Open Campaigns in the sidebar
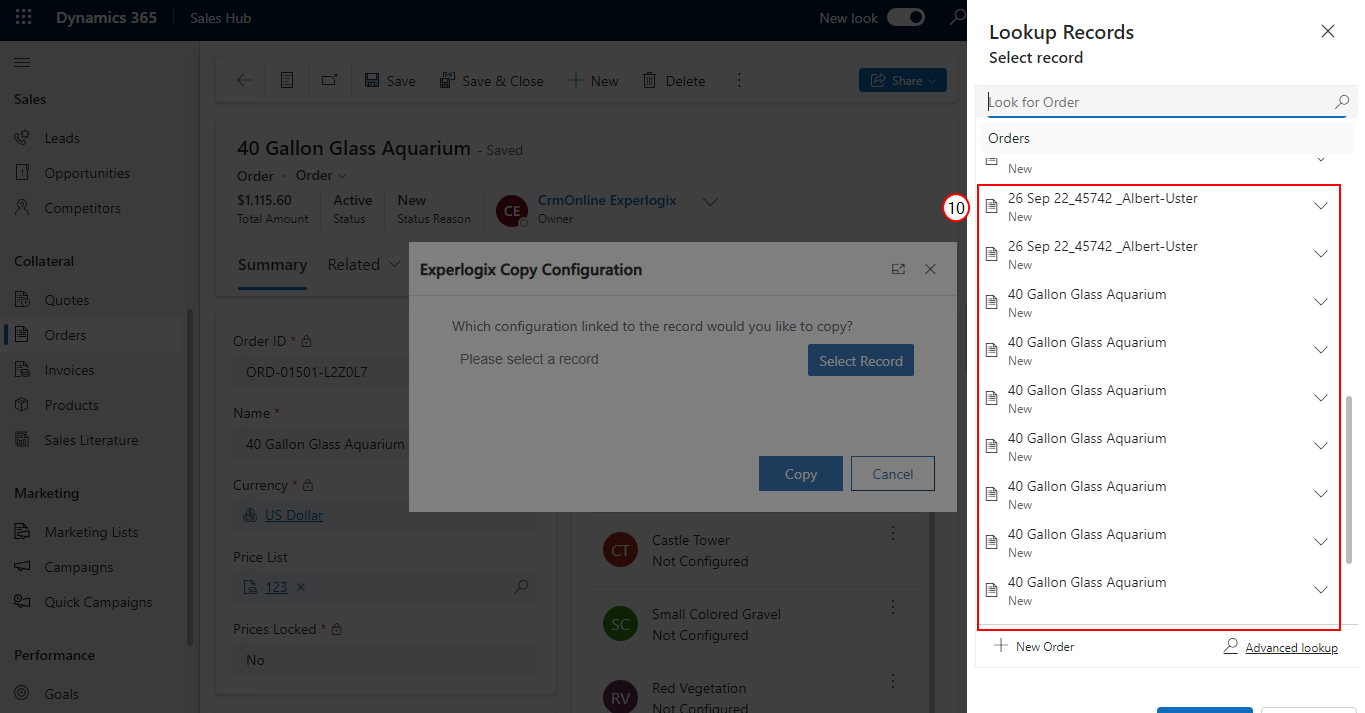 tap(78, 567)
